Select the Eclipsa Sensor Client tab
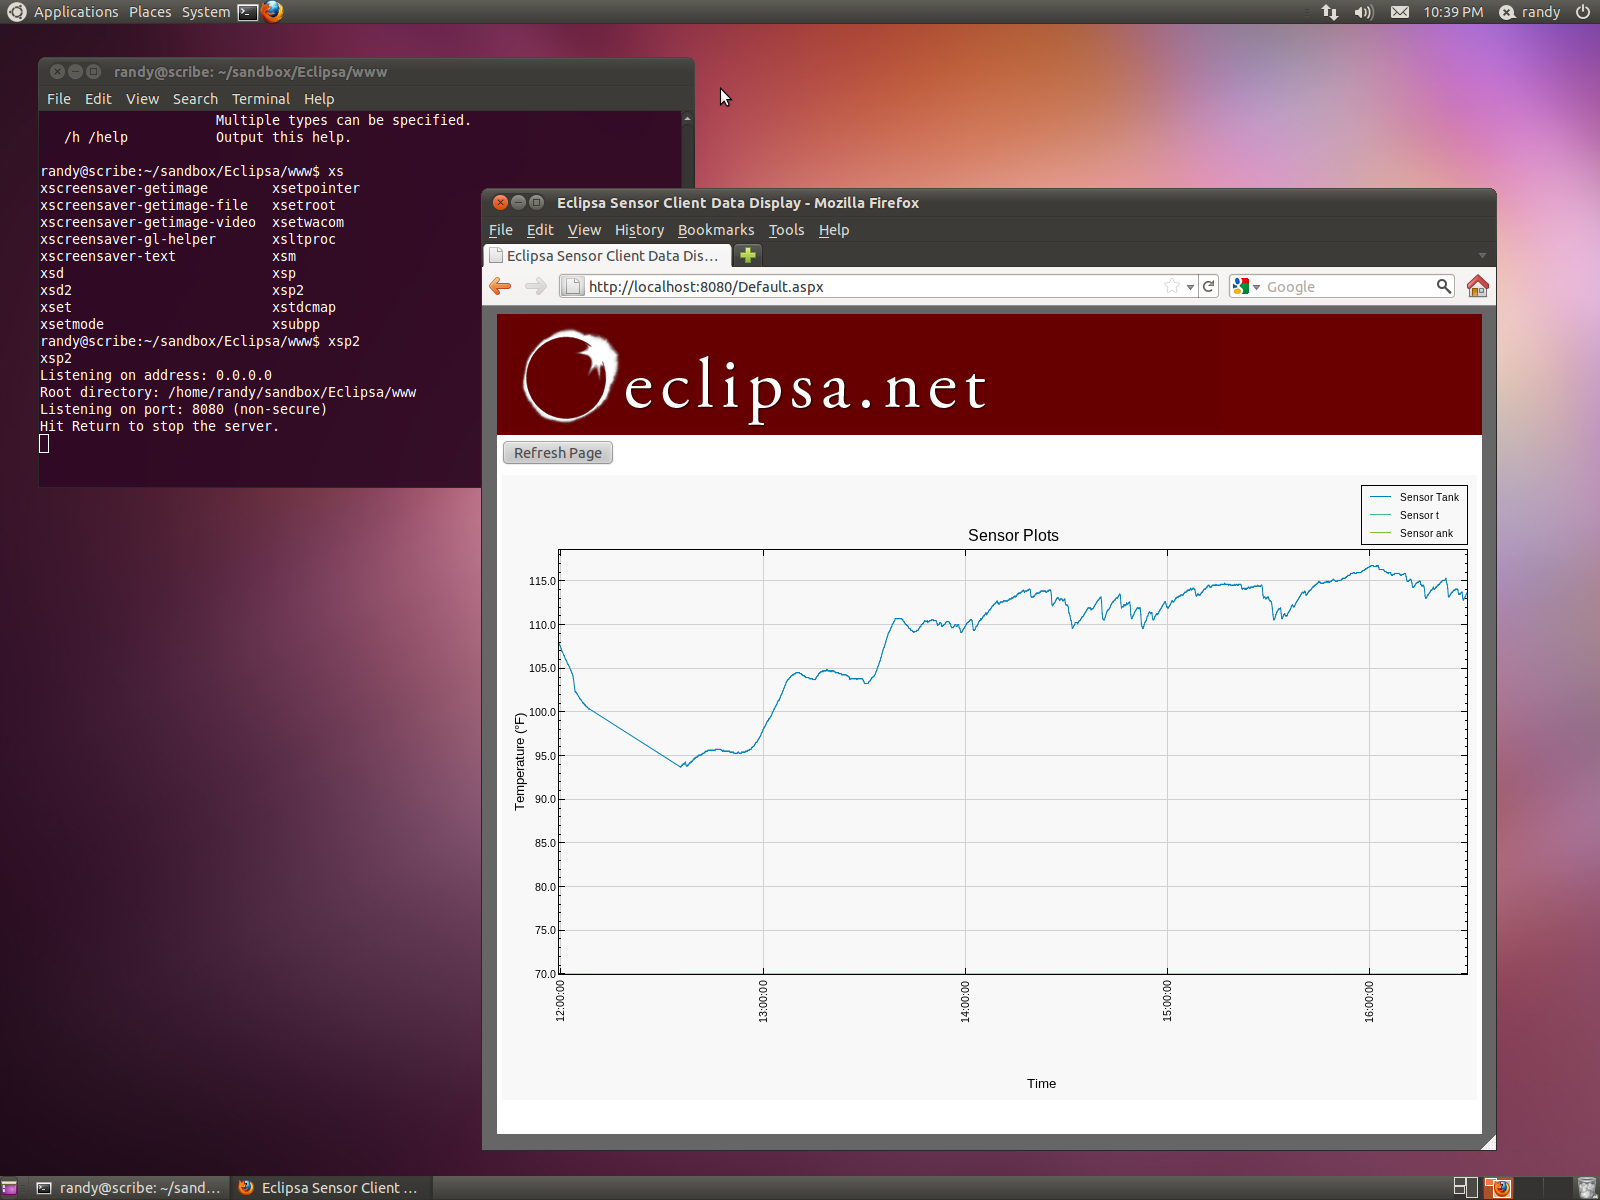The height and width of the screenshot is (1200, 1600). click(610, 256)
